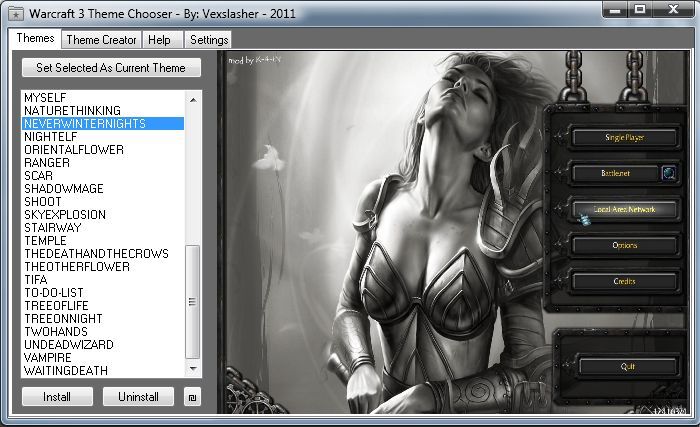Click the theme list scrollbar thumb
Image resolution: width=700 pixels, height=427 pixels.
pyautogui.click(x=192, y=302)
